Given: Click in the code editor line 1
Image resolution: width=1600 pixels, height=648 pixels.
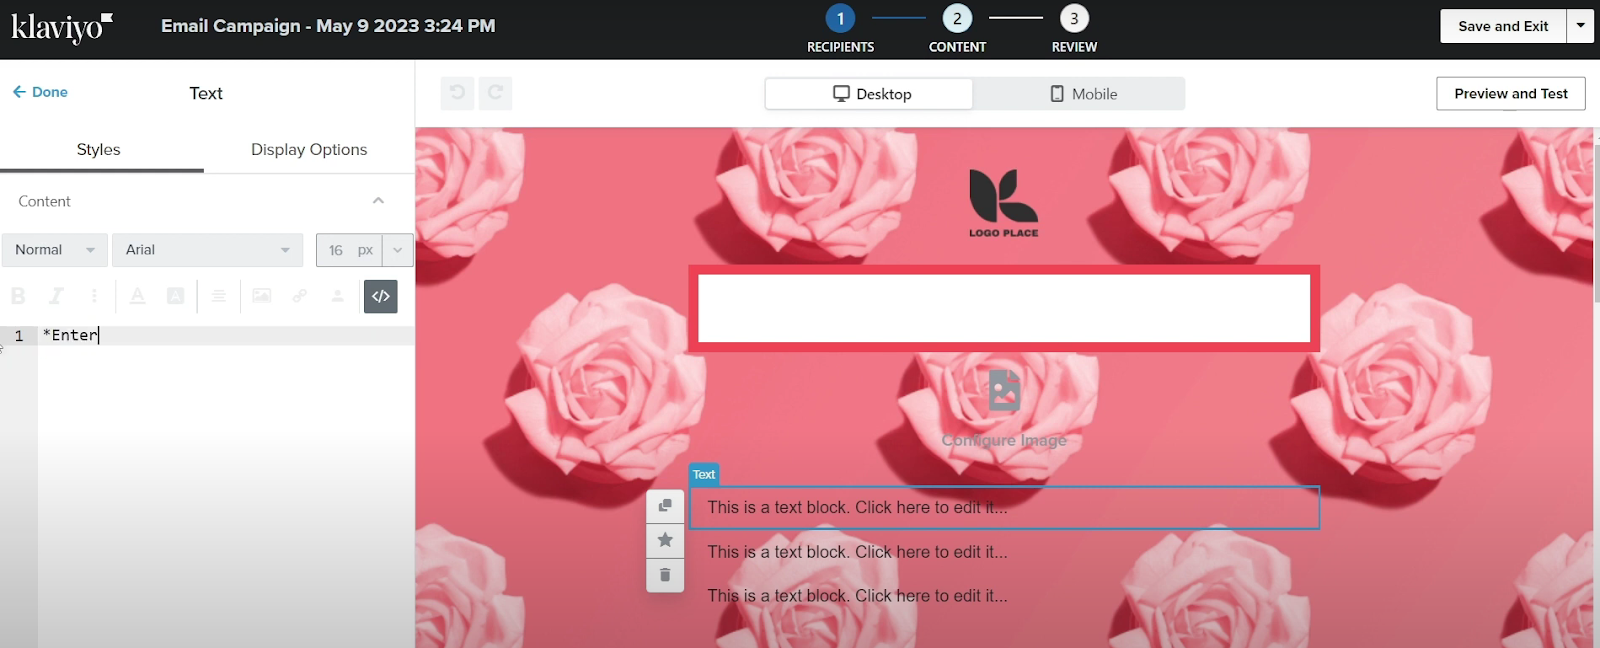Looking at the screenshot, I should [x=226, y=336].
